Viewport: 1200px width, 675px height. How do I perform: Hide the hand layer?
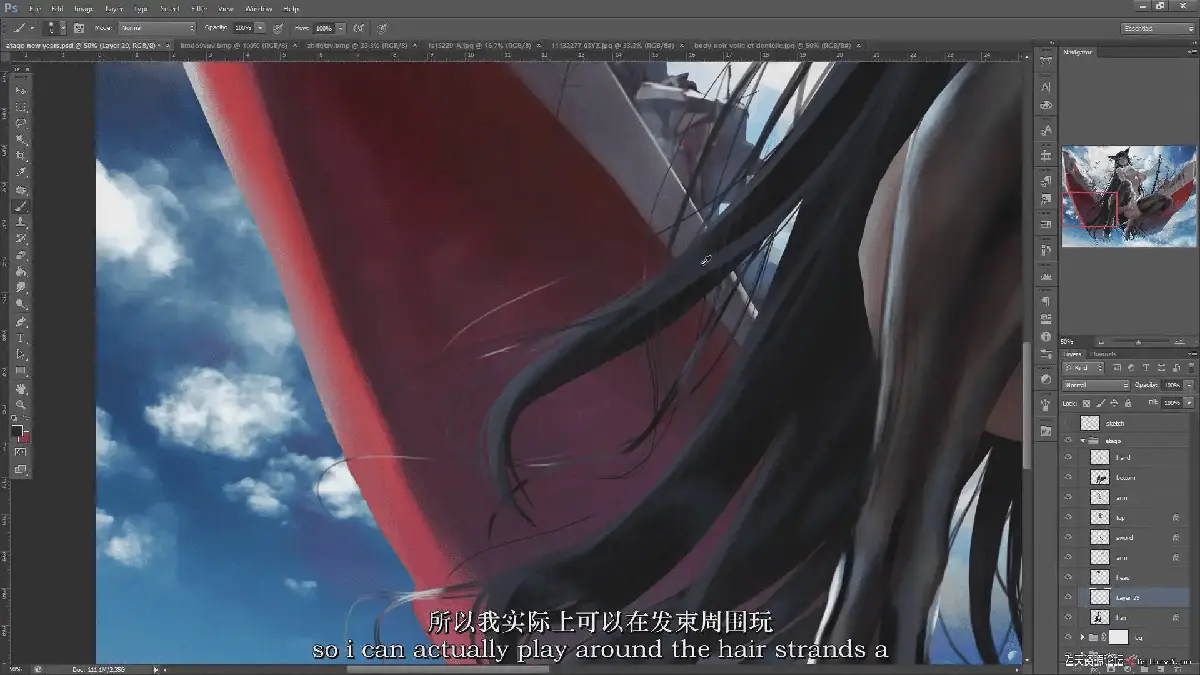tap(1068, 457)
